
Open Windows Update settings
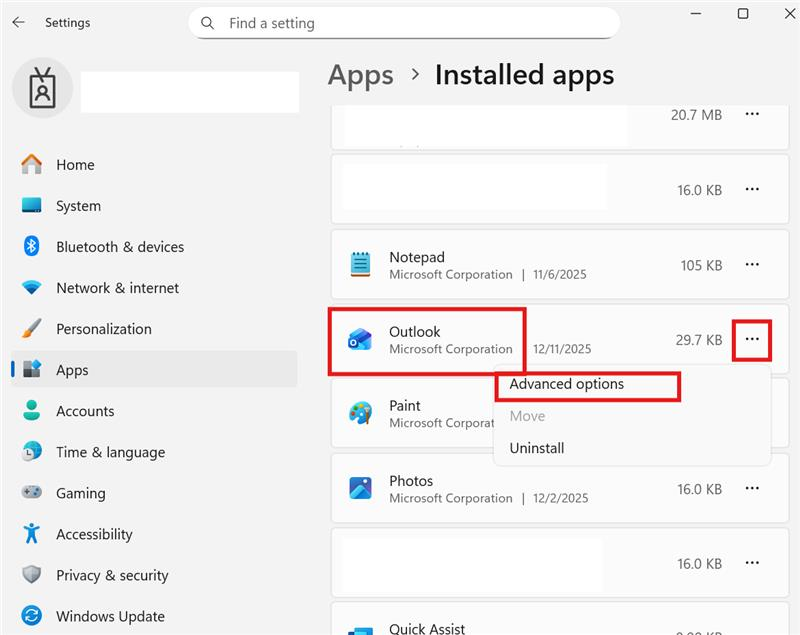154,616
